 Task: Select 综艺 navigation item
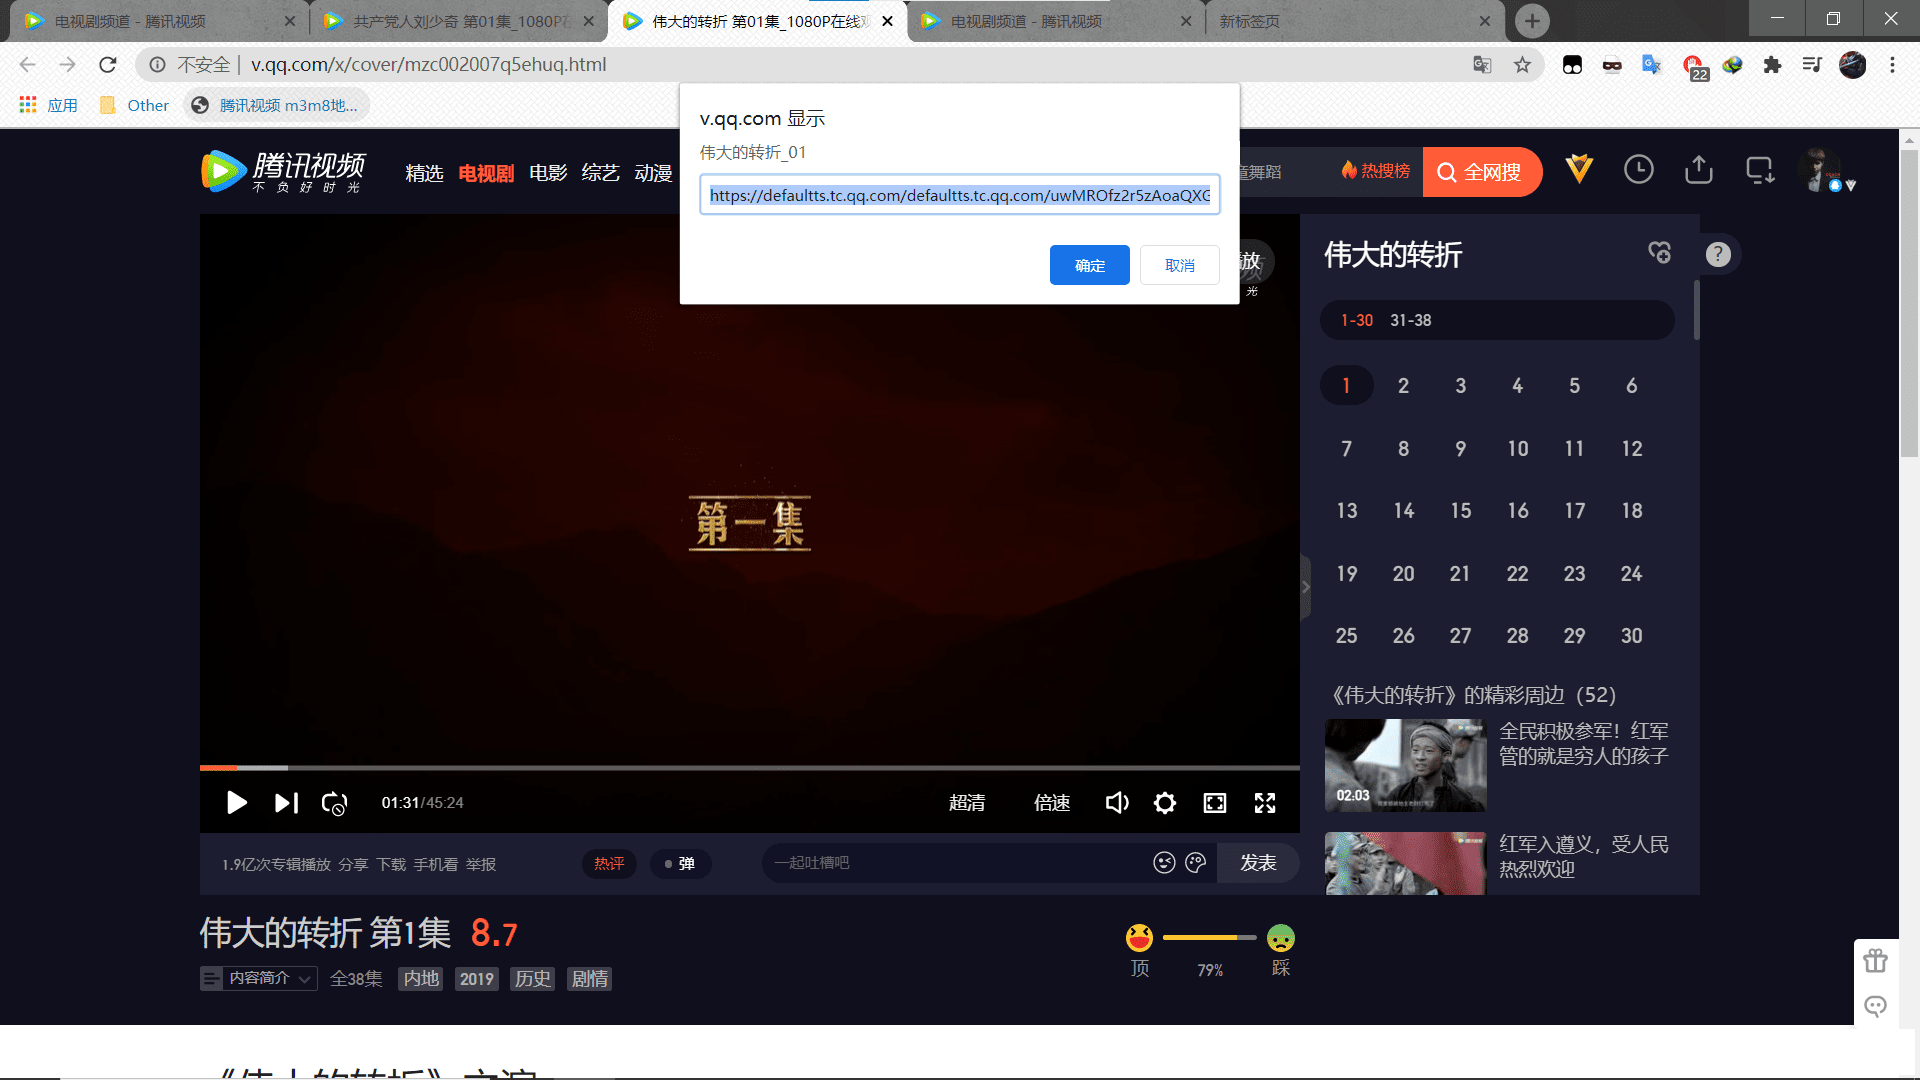point(600,173)
